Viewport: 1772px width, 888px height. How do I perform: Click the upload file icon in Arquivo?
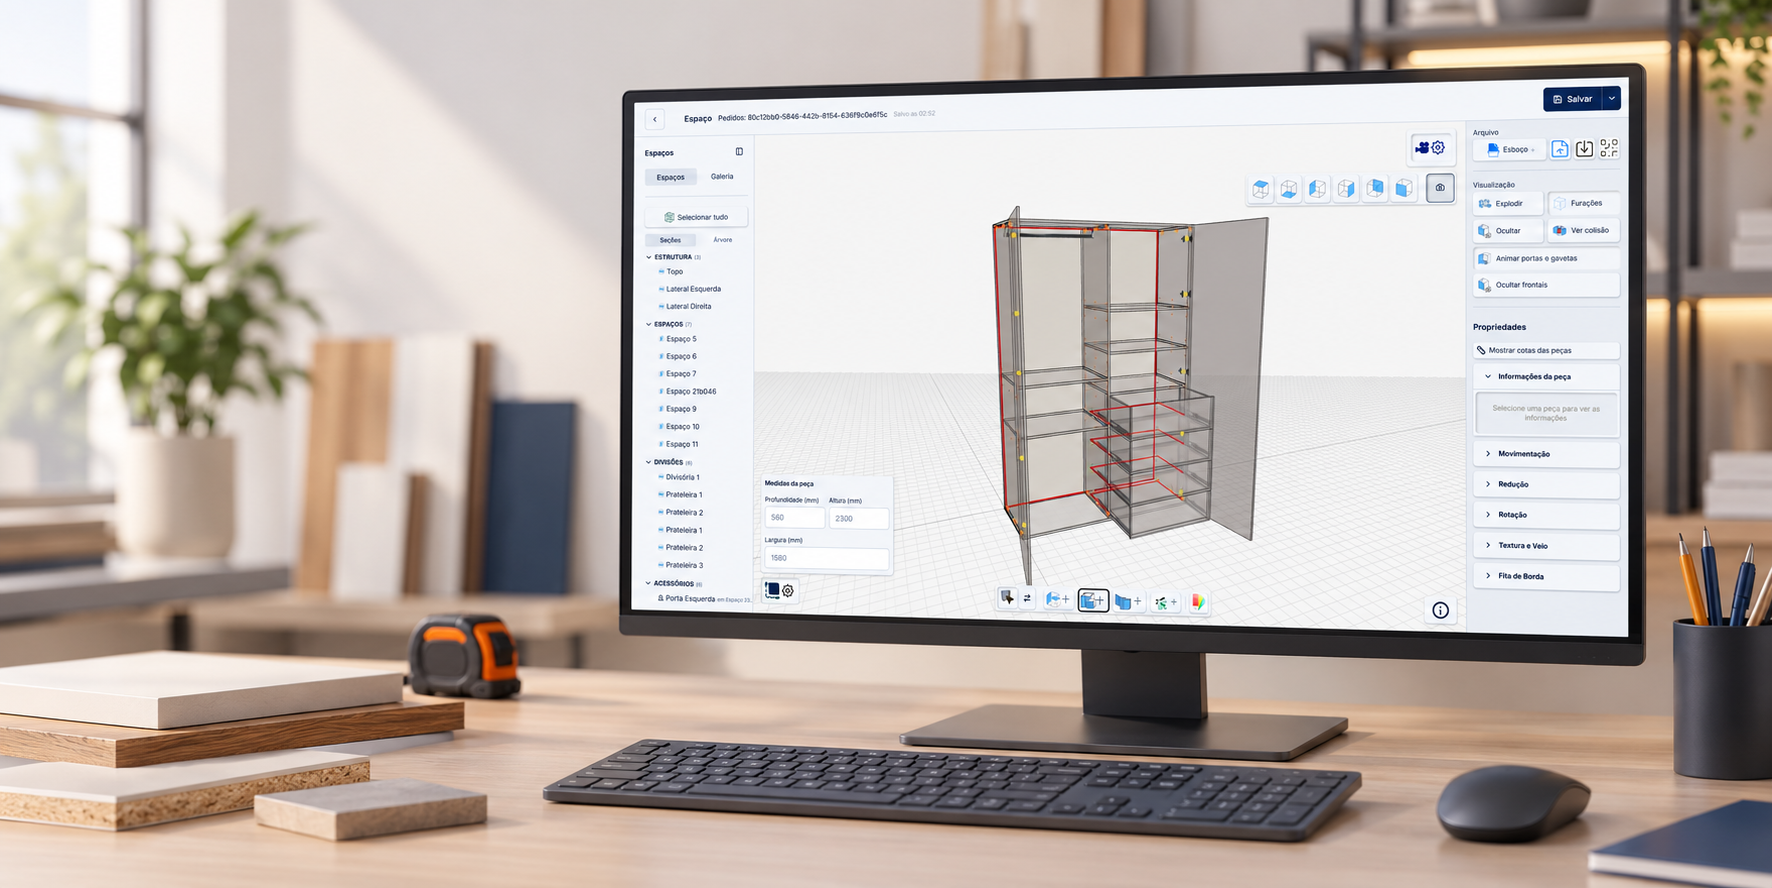tap(1560, 149)
